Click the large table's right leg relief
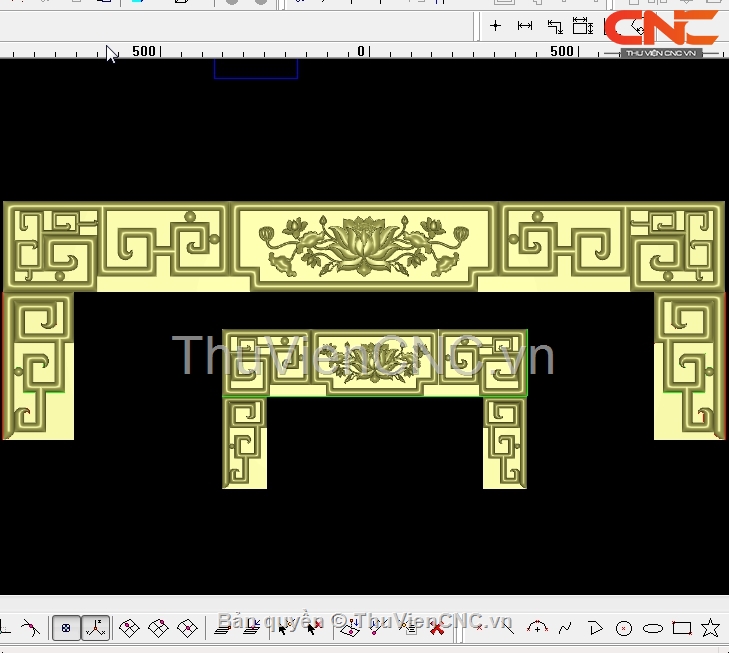Image resolution: width=729 pixels, height=653 pixels. point(690,365)
